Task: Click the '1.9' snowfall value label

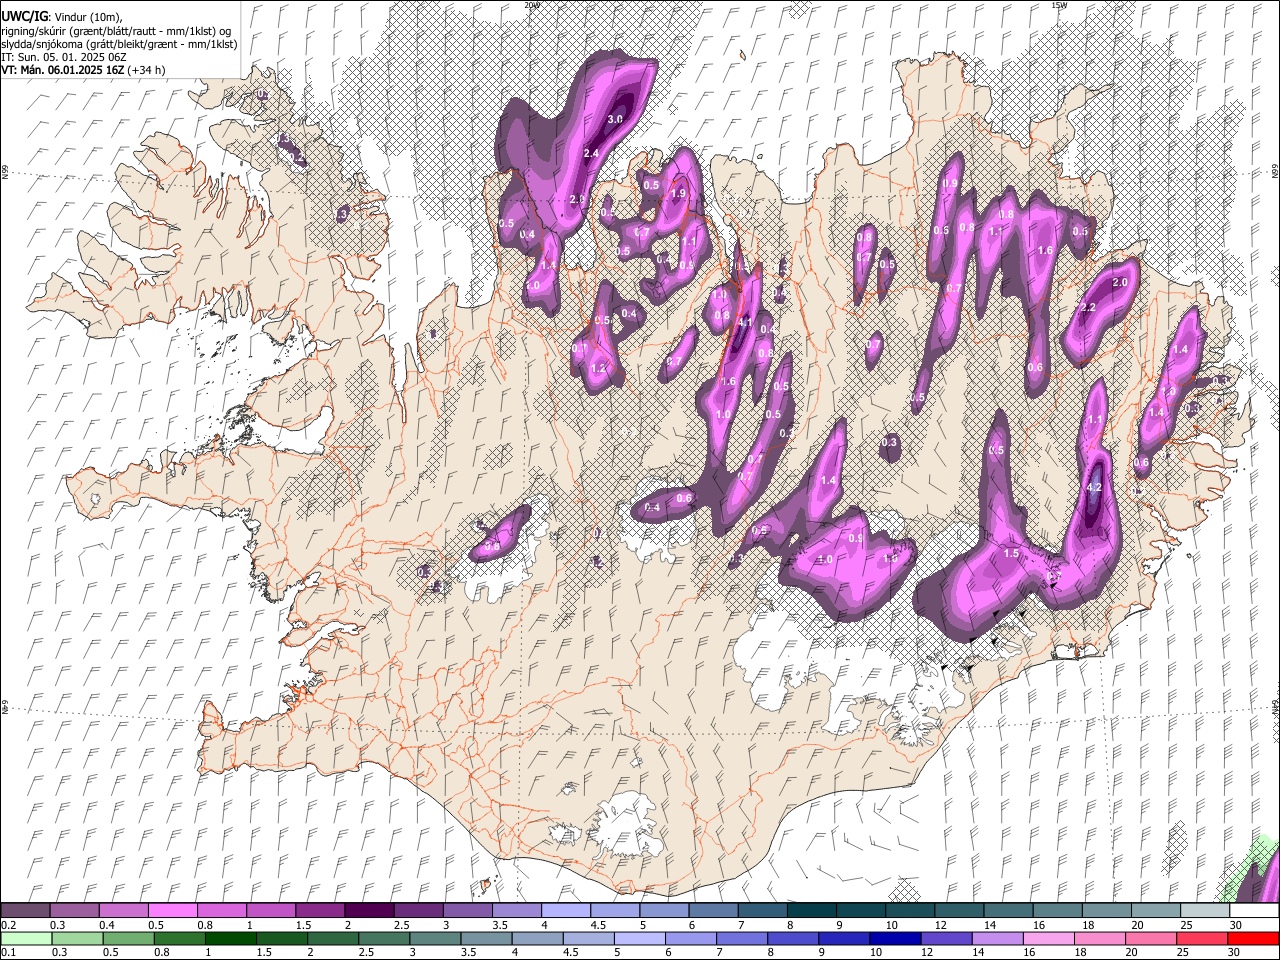Action: pos(678,194)
